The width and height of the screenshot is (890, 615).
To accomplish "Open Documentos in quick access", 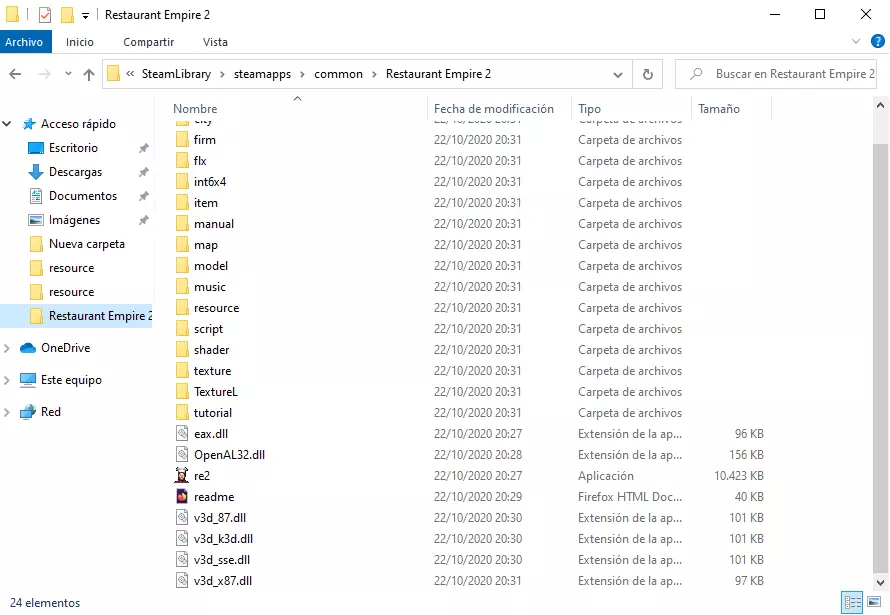I will 83,196.
